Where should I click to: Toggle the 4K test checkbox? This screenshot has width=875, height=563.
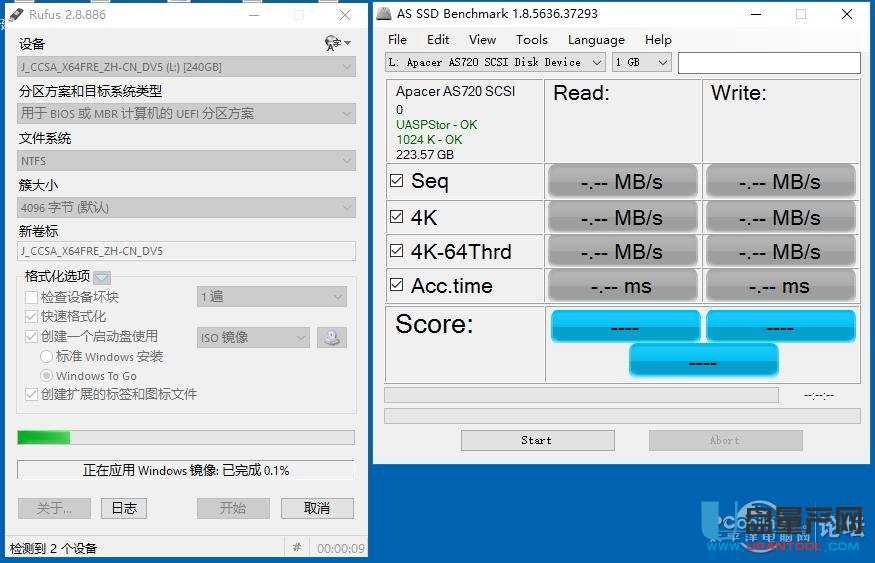click(396, 216)
